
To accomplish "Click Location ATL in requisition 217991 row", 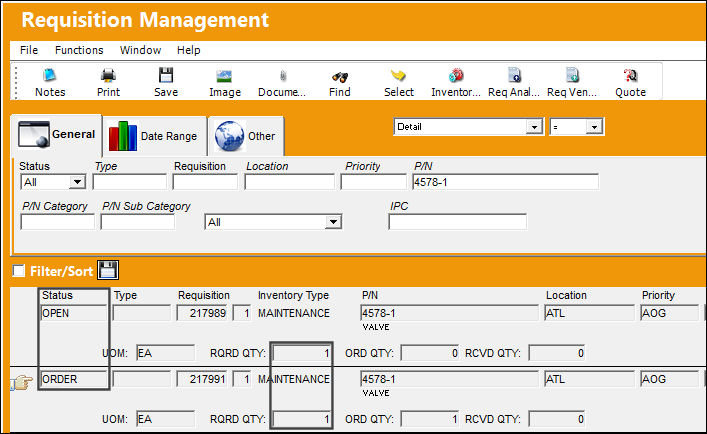I will pos(589,379).
